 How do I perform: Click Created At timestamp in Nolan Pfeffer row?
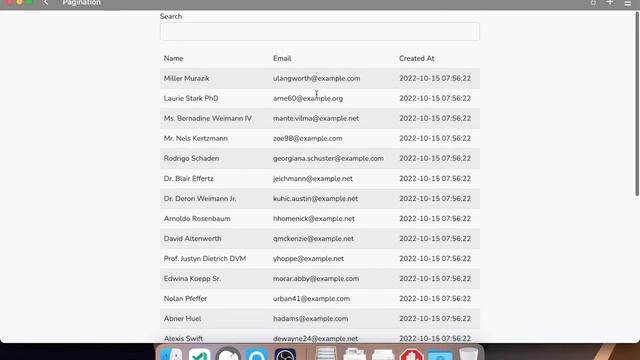pyautogui.click(x=435, y=298)
